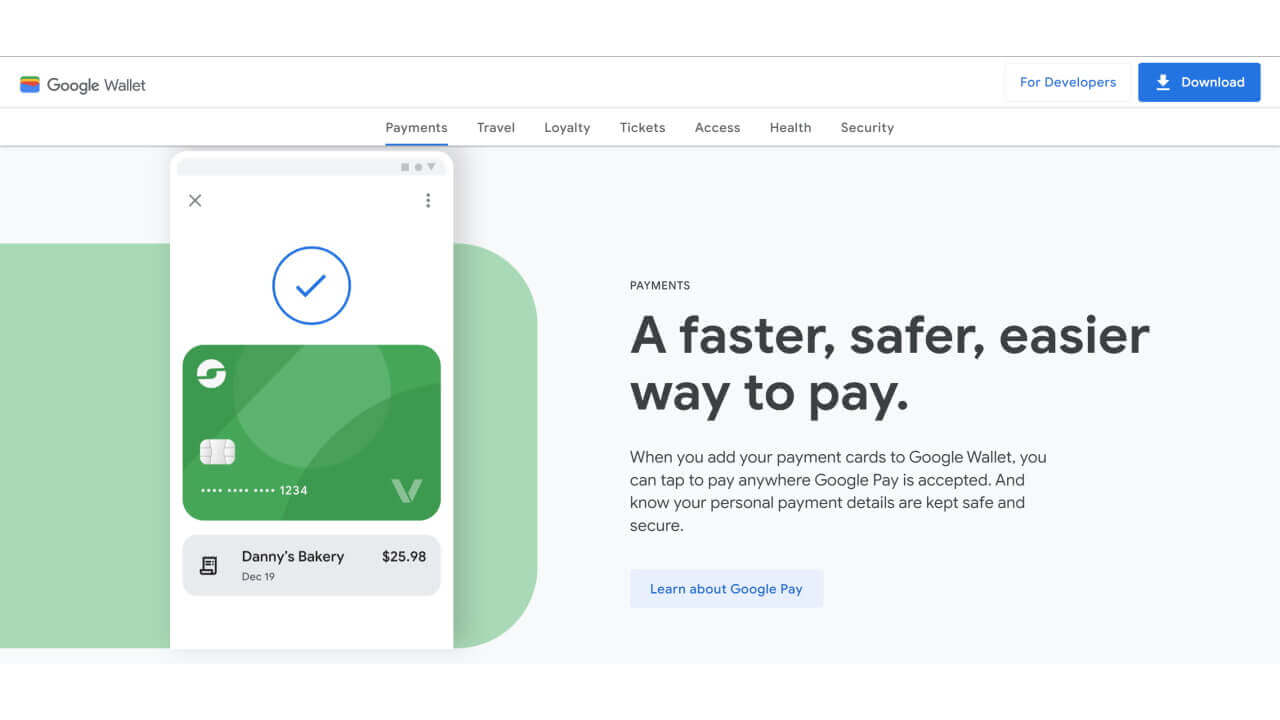
Task: Click the blue Download button
Action: point(1199,82)
